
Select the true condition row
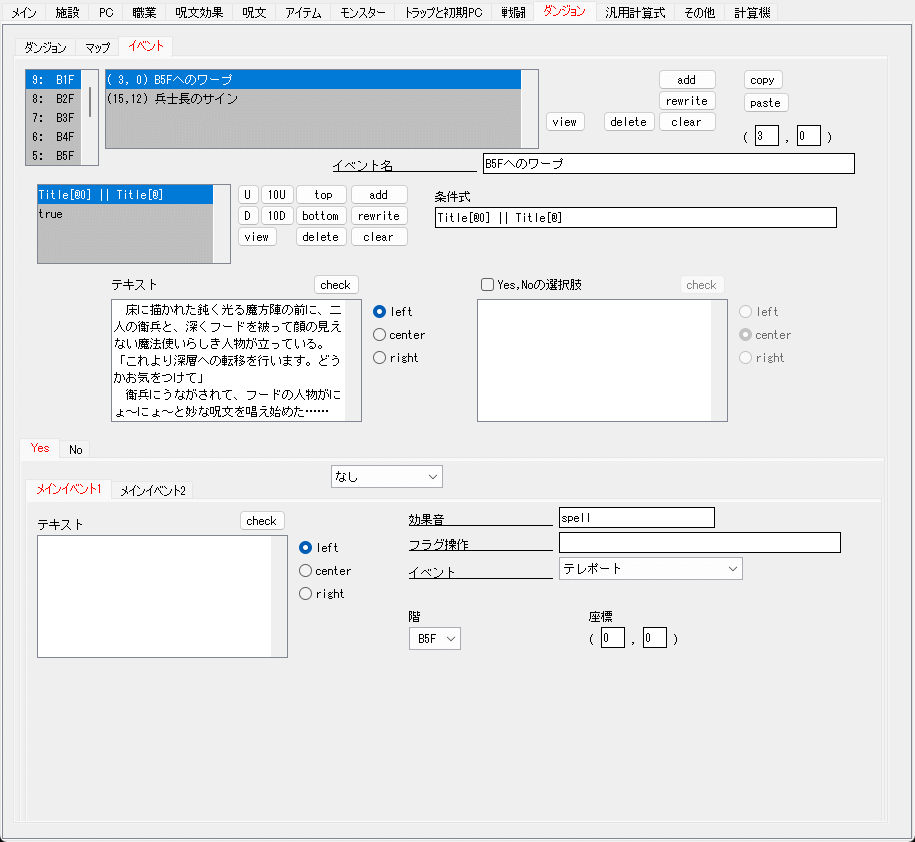coord(125,214)
